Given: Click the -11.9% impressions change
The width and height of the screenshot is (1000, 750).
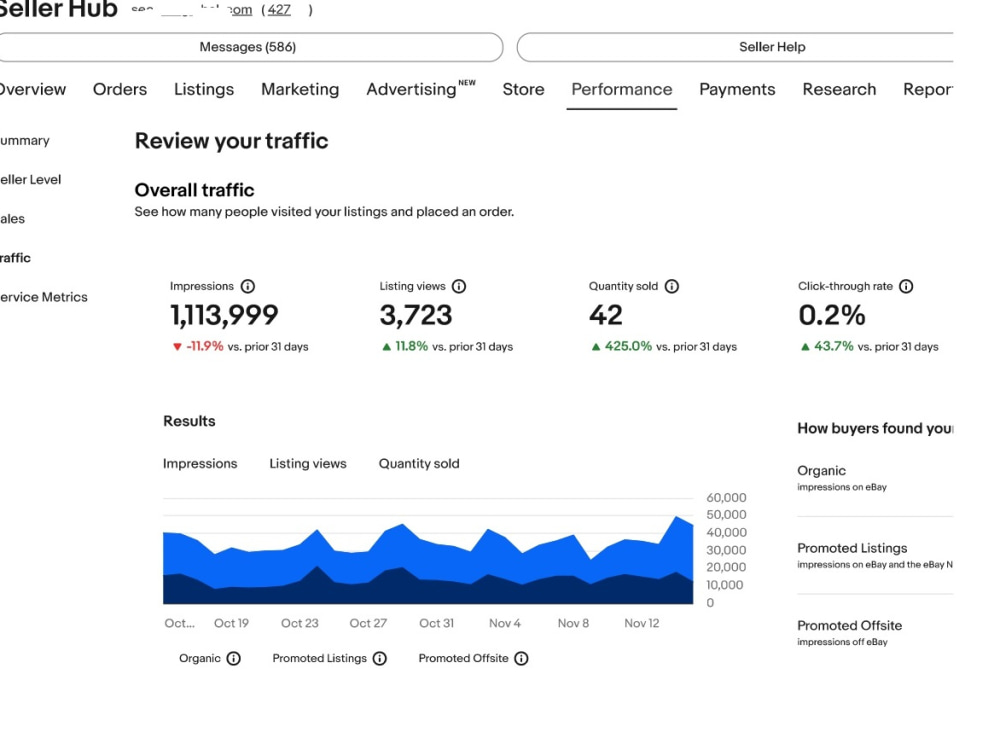Looking at the screenshot, I should [x=204, y=346].
